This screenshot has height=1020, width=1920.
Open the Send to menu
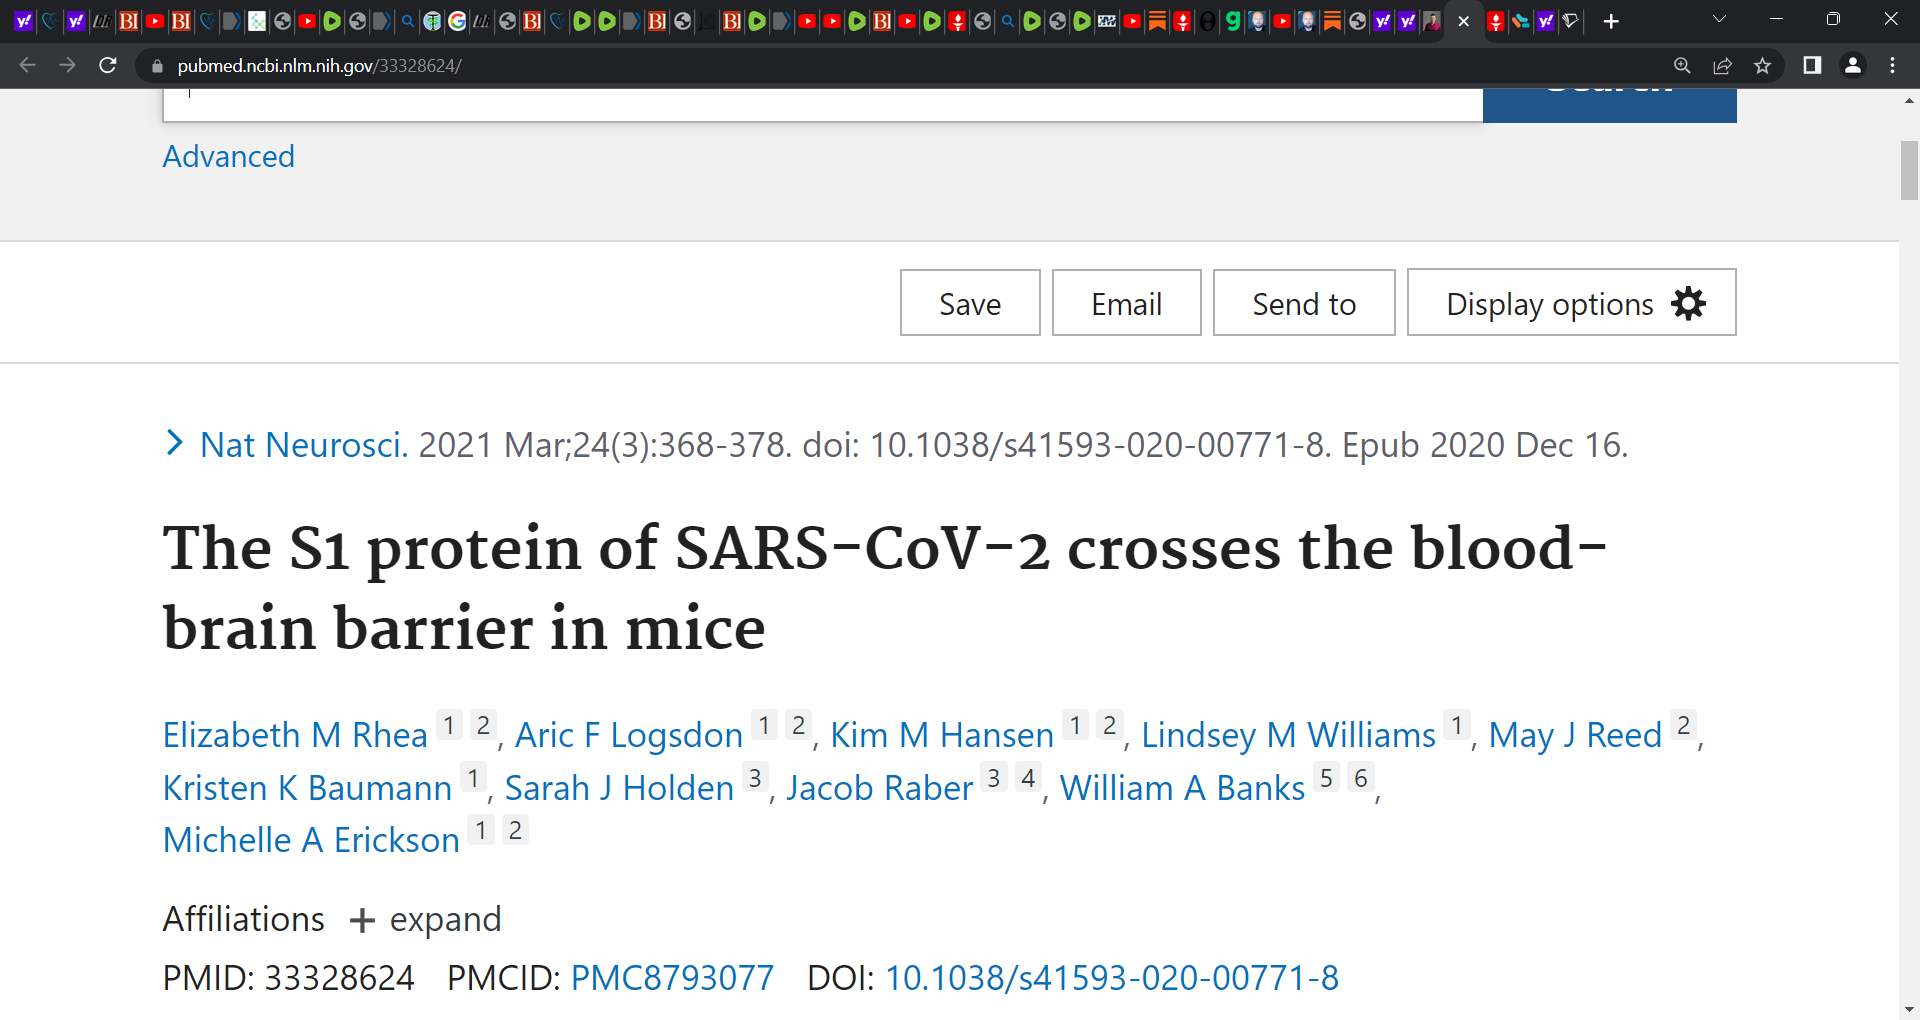click(x=1304, y=302)
